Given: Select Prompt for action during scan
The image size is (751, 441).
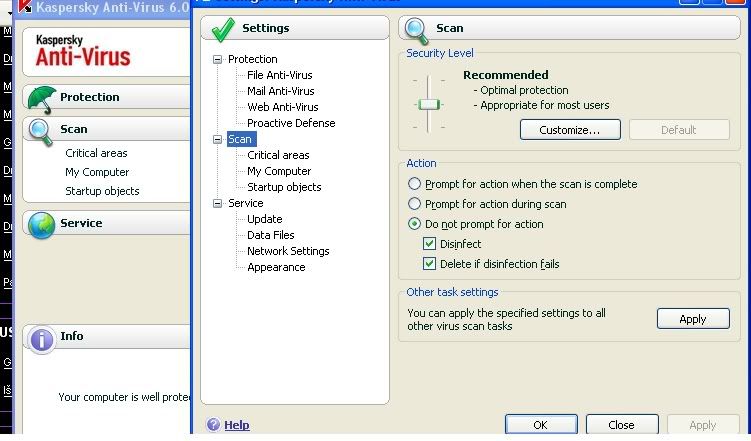Looking at the screenshot, I should [414, 204].
